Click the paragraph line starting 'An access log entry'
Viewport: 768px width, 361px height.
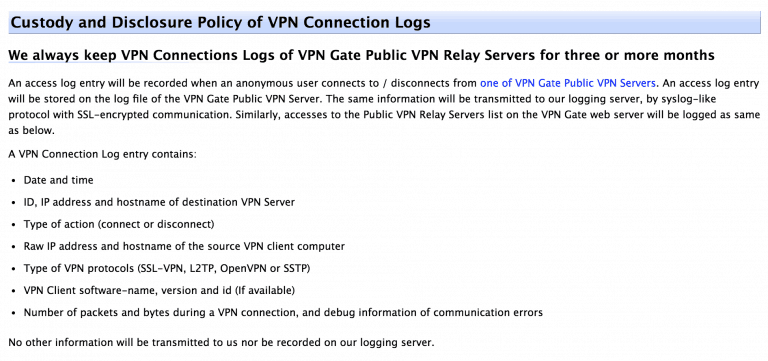point(384,83)
